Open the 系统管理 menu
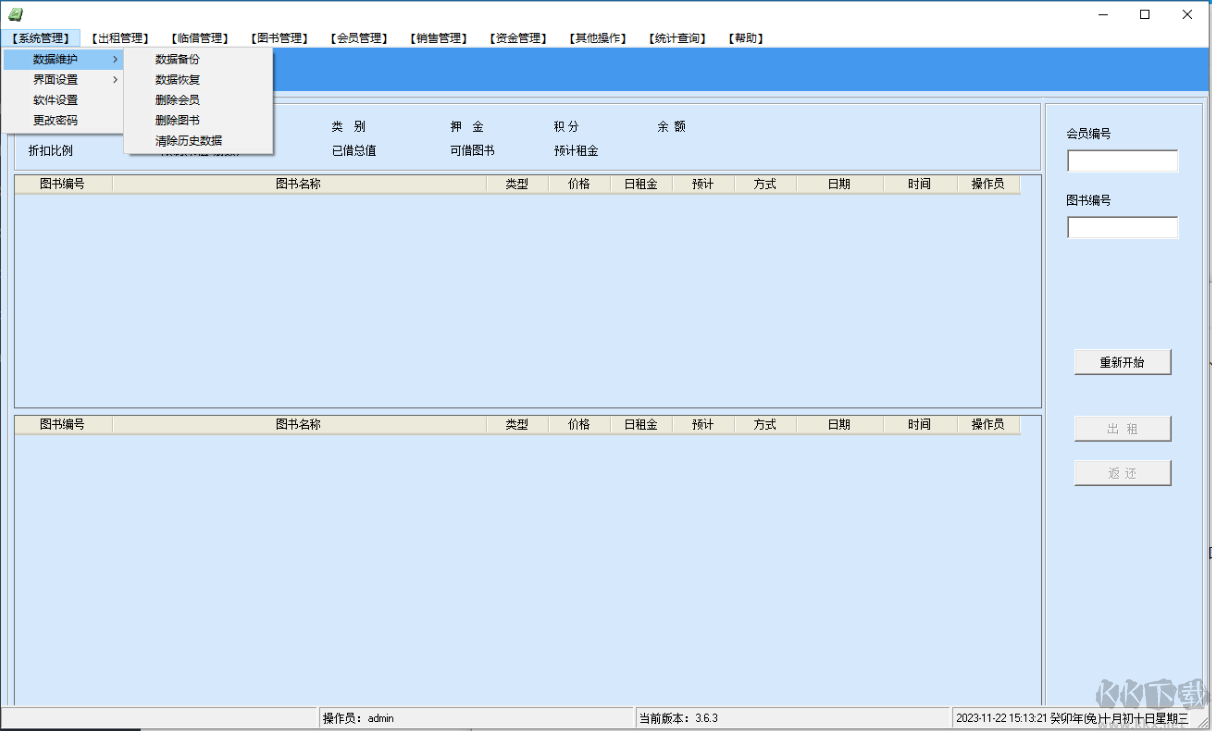The image size is (1212, 731). click(41, 38)
